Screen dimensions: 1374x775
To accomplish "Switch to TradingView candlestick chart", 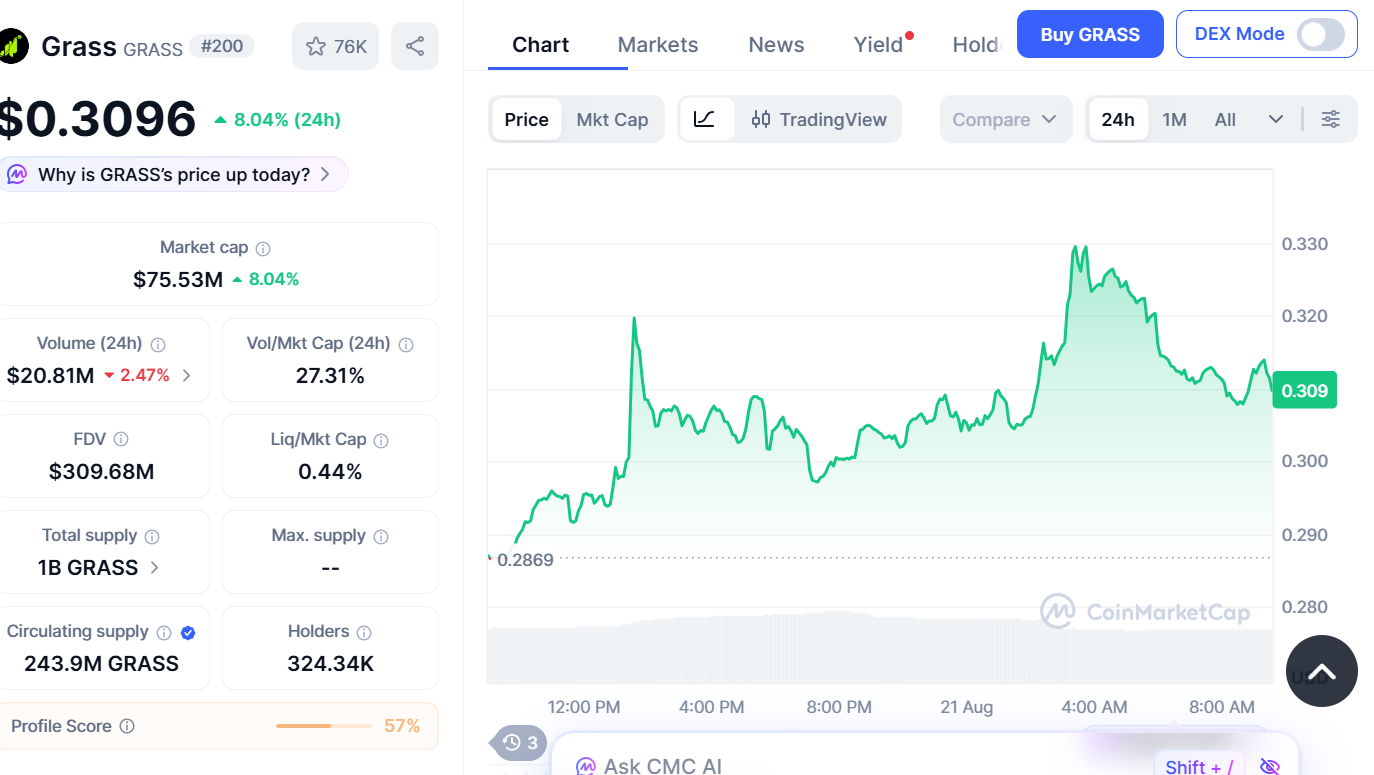I will click(819, 119).
